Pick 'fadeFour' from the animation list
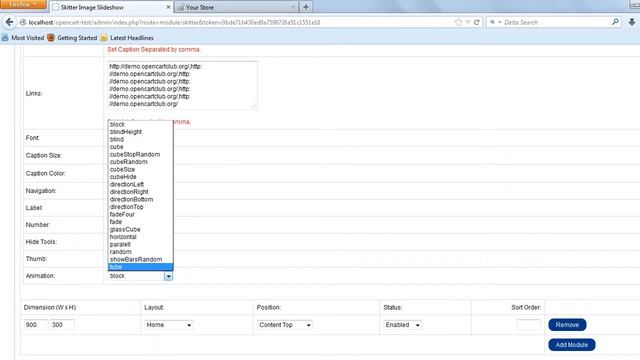Viewport: 640px width, 360px height. coord(140,214)
